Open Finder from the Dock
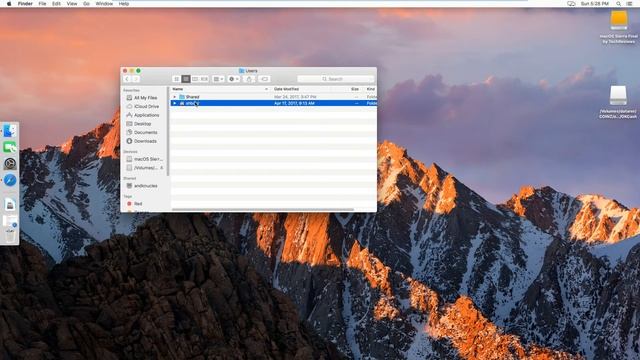 tap(10, 131)
